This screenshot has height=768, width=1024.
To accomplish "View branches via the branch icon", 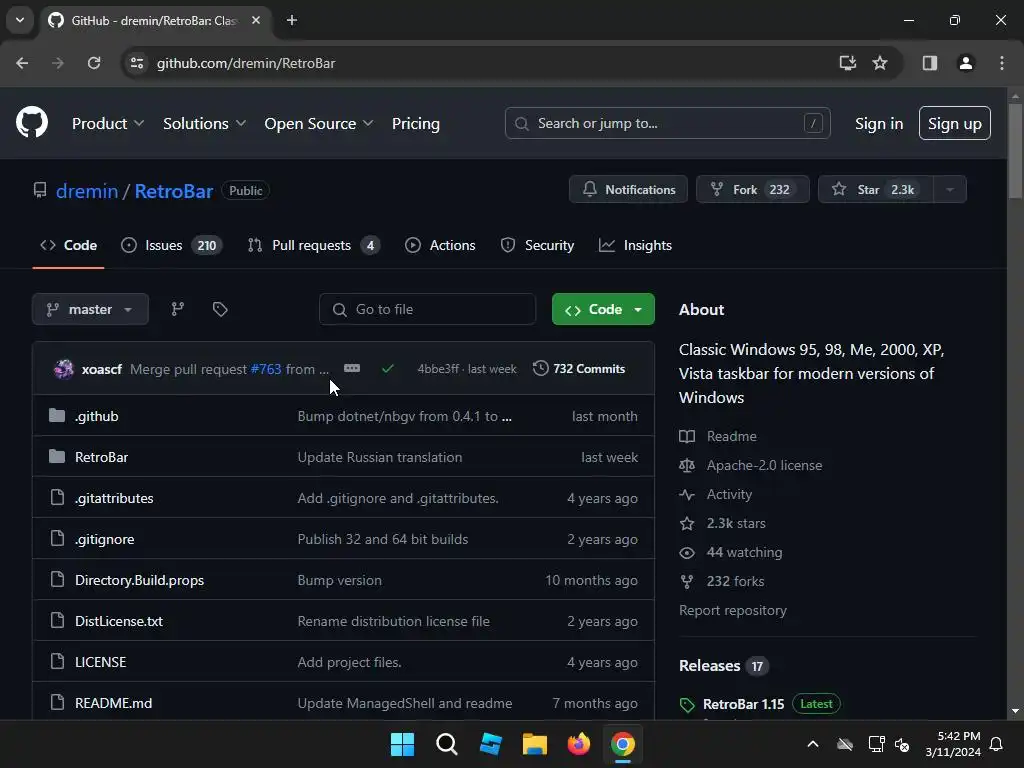I will [x=178, y=309].
